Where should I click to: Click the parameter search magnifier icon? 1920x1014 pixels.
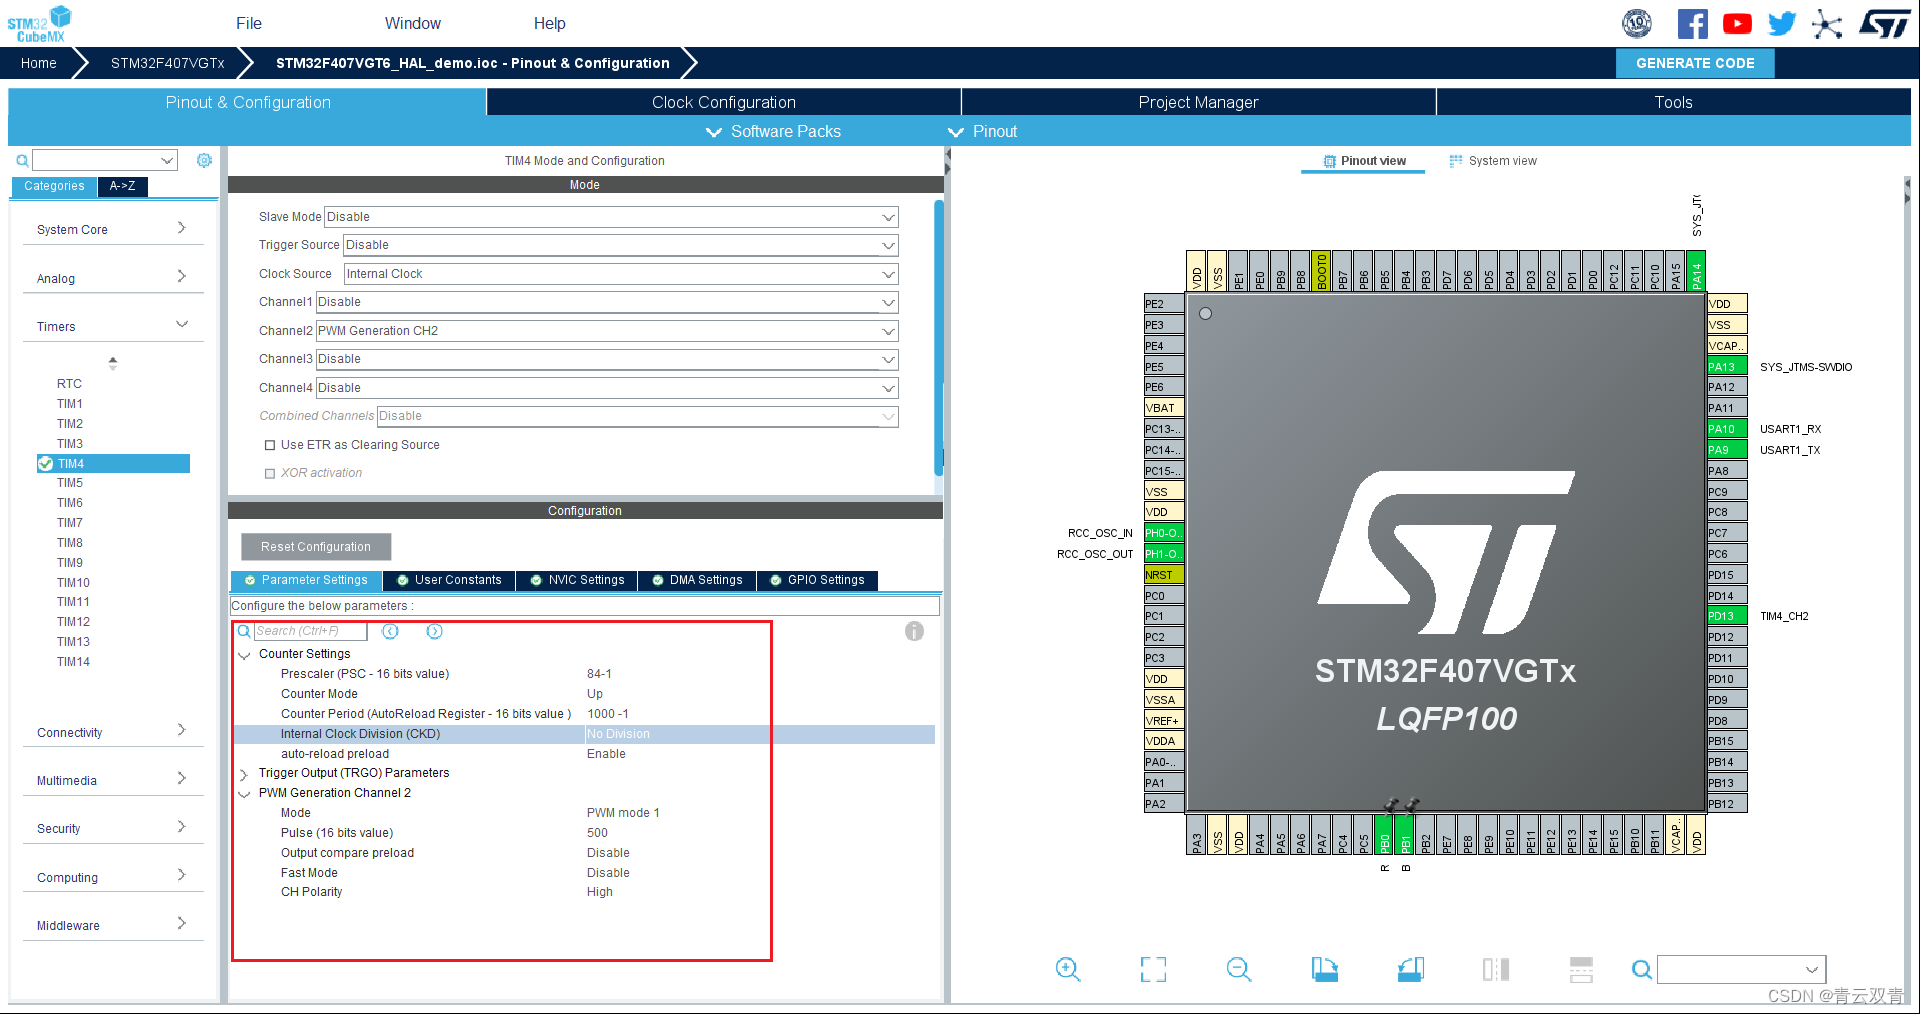(244, 631)
